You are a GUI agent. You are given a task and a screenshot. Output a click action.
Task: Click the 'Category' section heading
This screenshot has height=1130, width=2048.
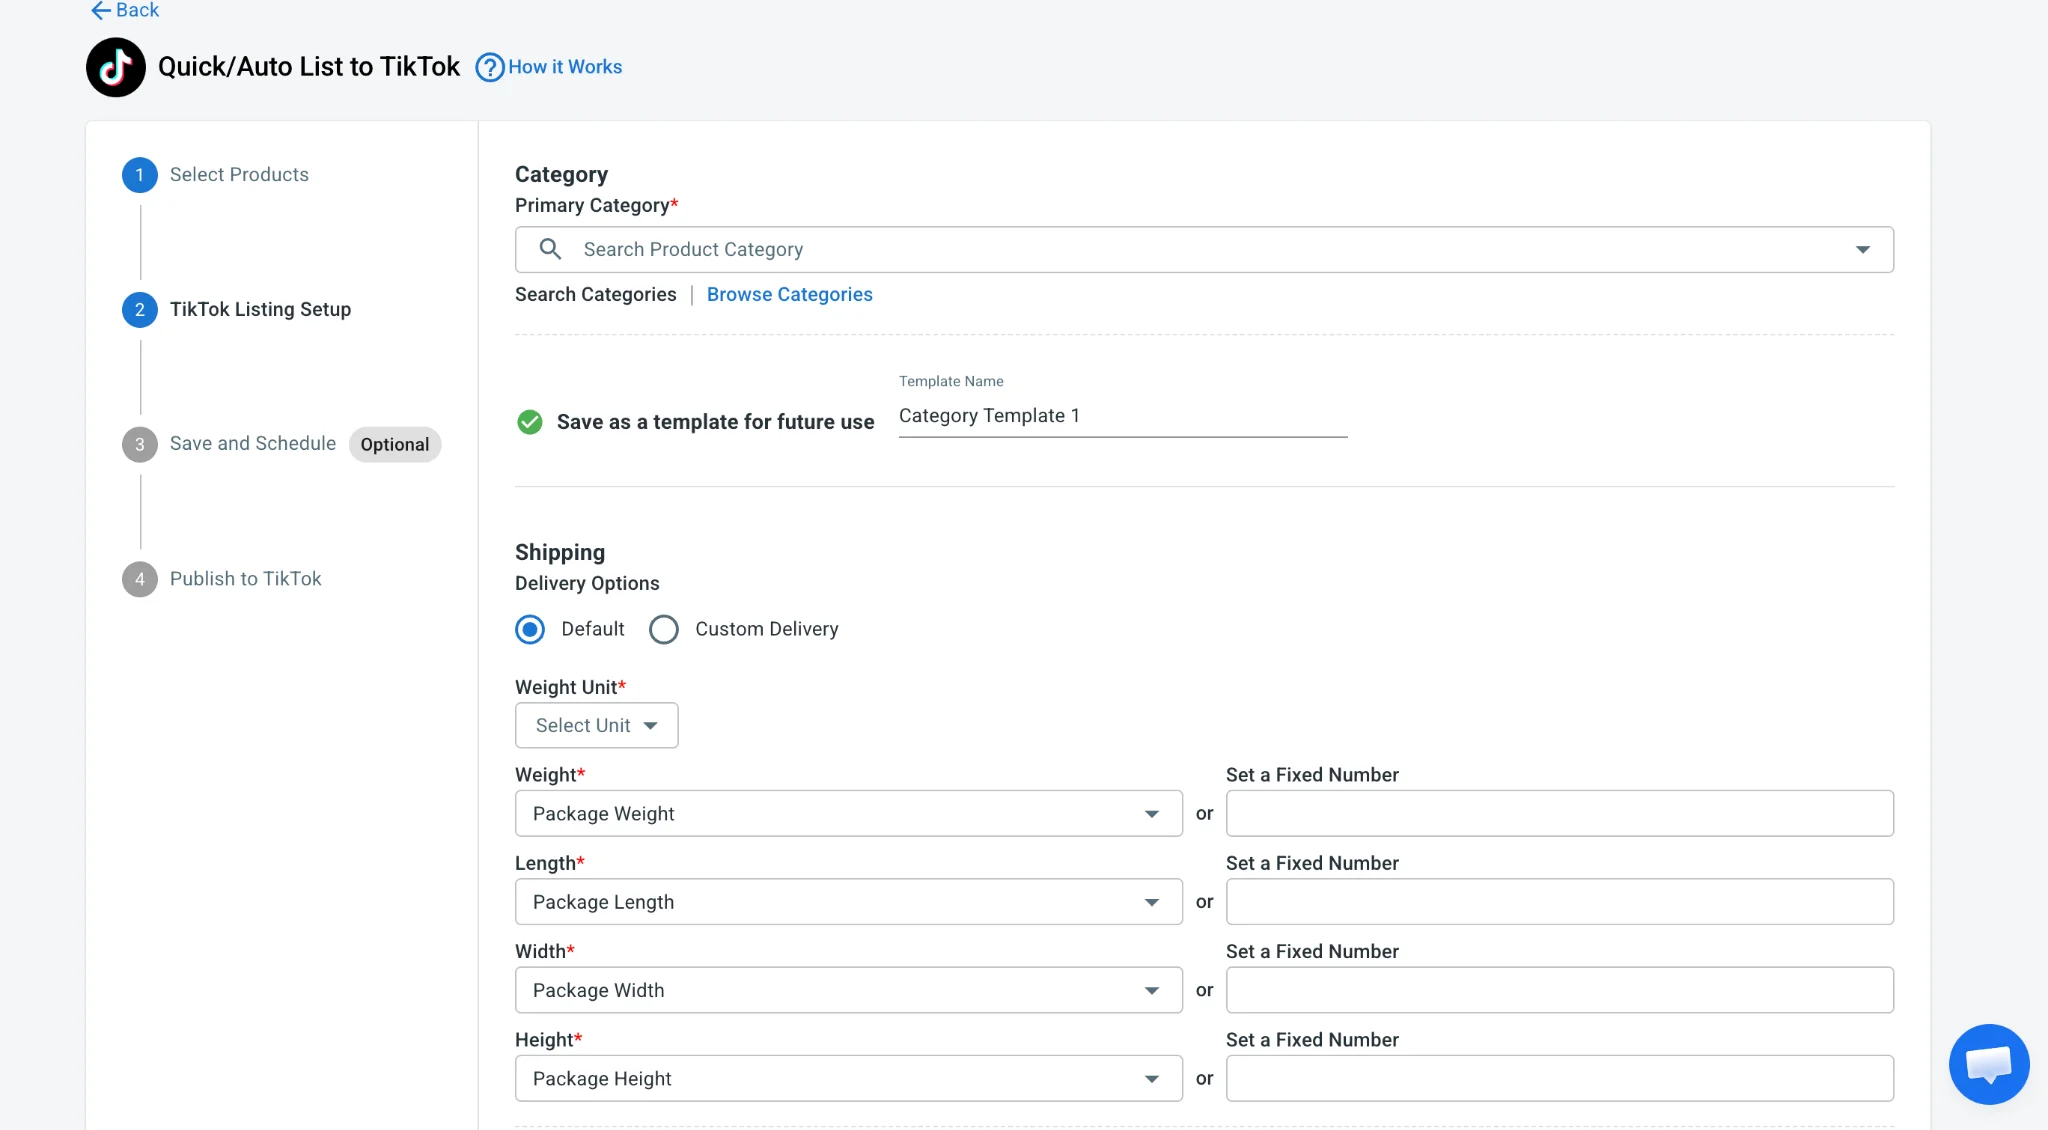click(561, 174)
